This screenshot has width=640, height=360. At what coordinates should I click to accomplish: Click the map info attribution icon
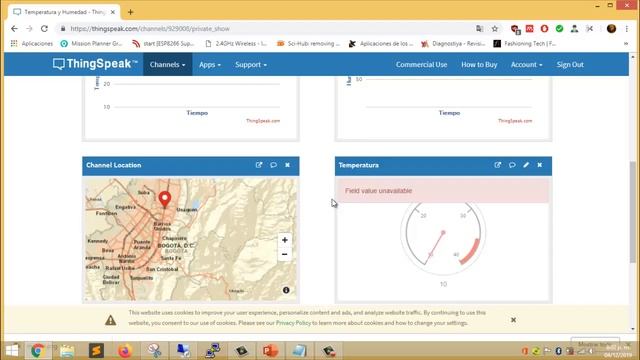(x=286, y=290)
